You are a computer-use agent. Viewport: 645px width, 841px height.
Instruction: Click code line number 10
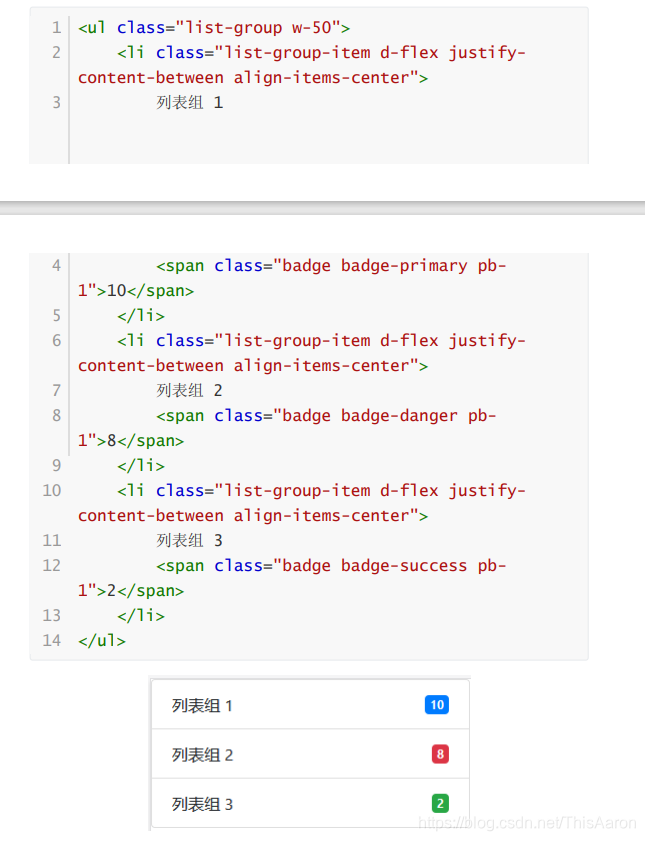click(52, 490)
